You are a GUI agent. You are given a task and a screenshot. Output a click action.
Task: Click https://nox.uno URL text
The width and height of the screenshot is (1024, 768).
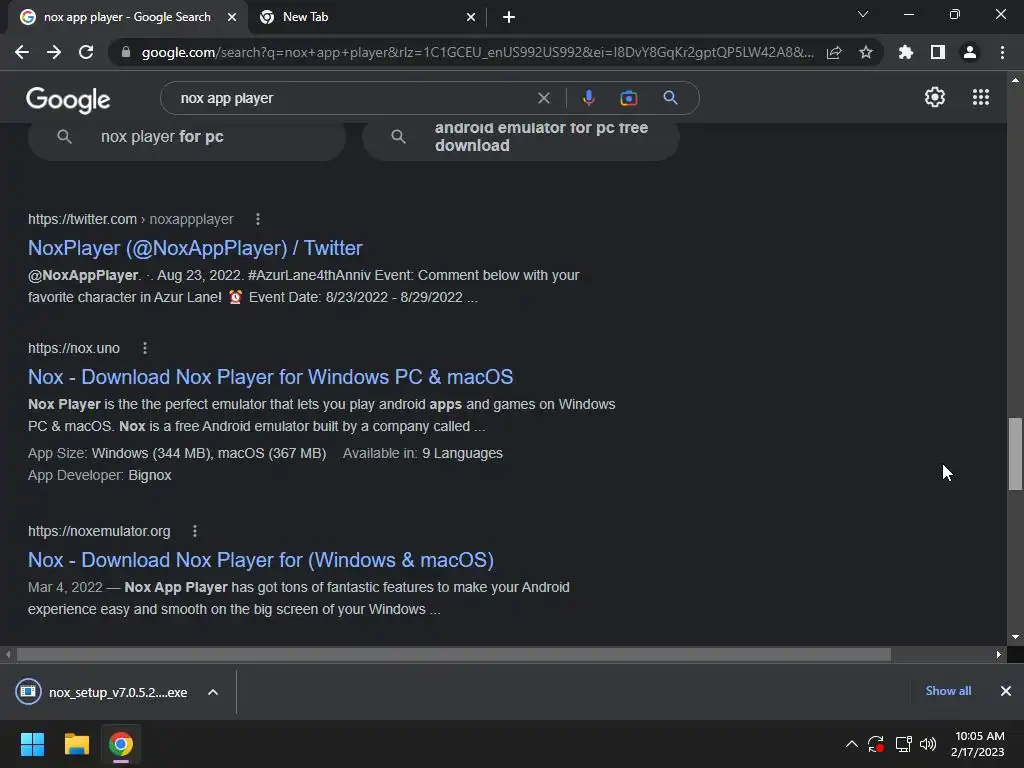(74, 348)
